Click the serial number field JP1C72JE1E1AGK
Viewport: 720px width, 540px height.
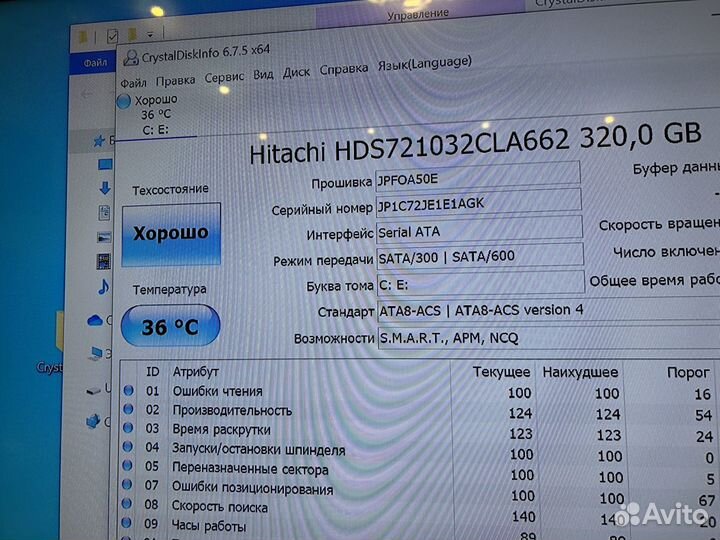pyautogui.click(x=478, y=202)
